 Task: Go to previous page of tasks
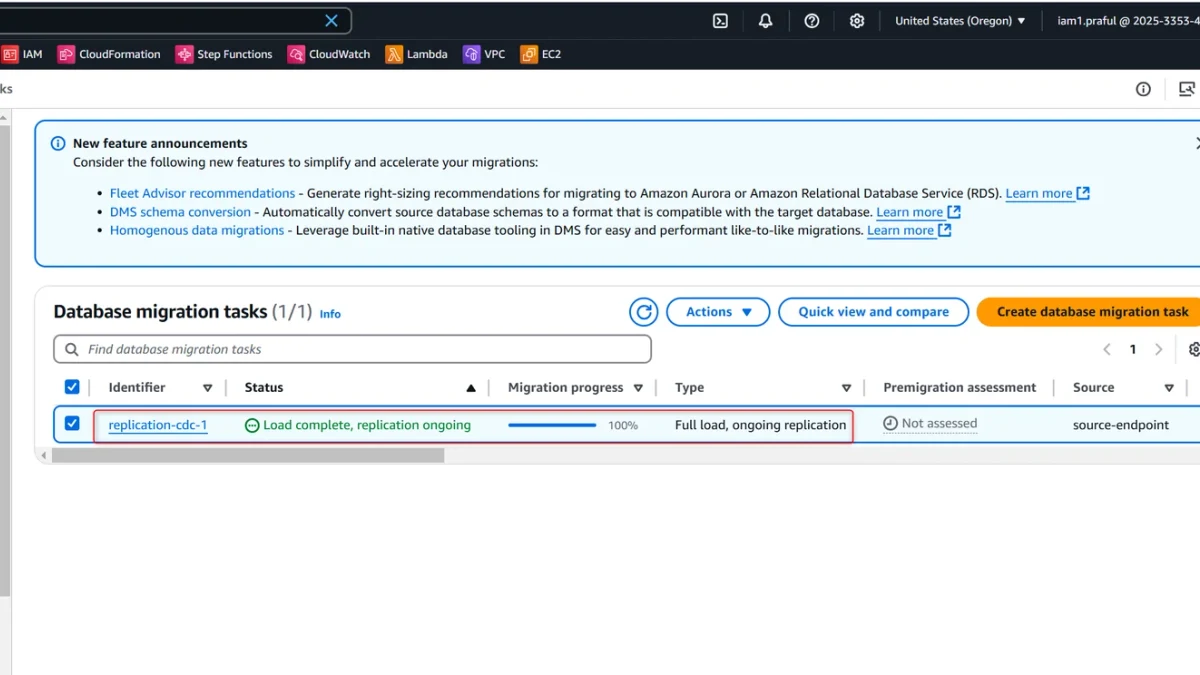[1107, 349]
